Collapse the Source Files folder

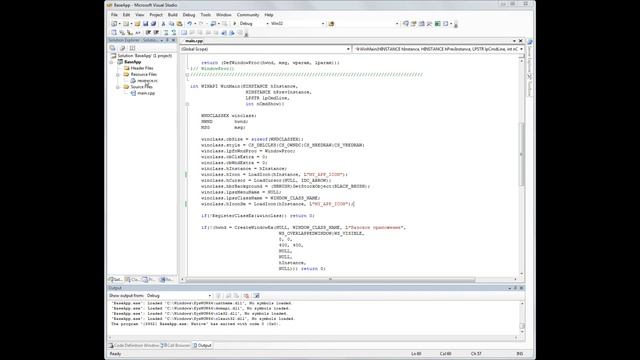tap(118, 87)
